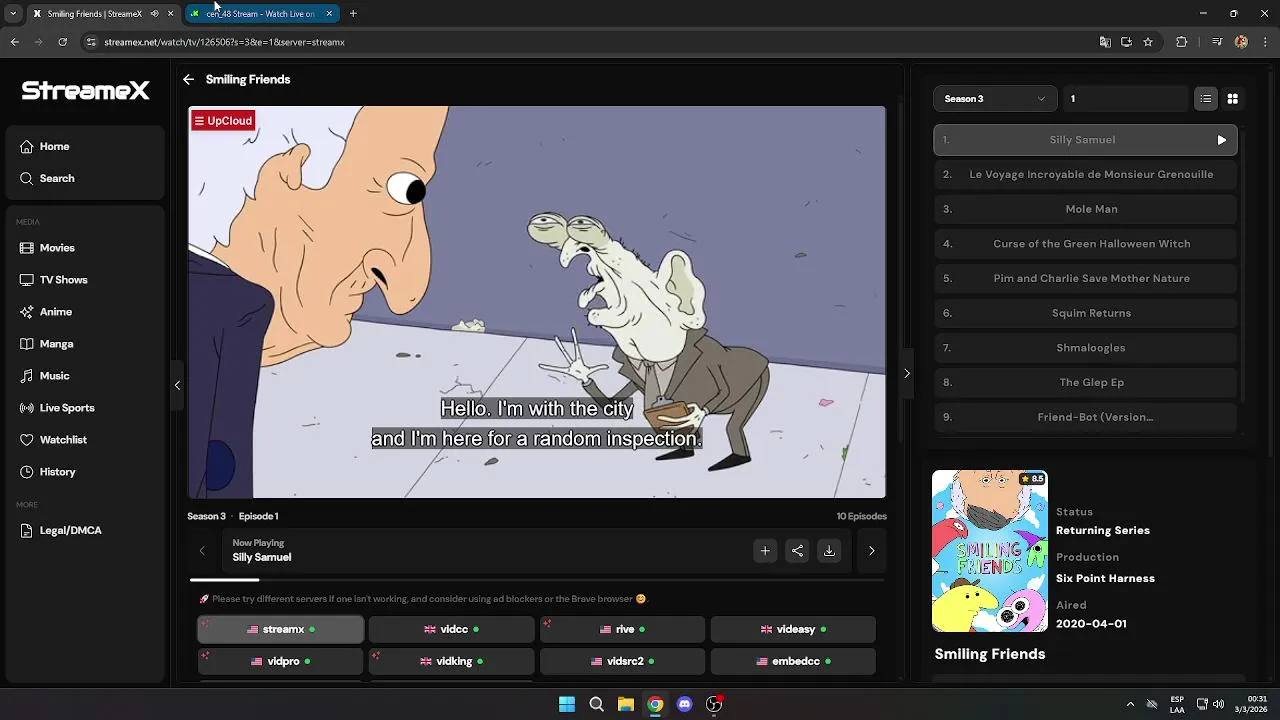Open Discord from the taskbar
This screenshot has height=720, width=1280.
click(684, 704)
